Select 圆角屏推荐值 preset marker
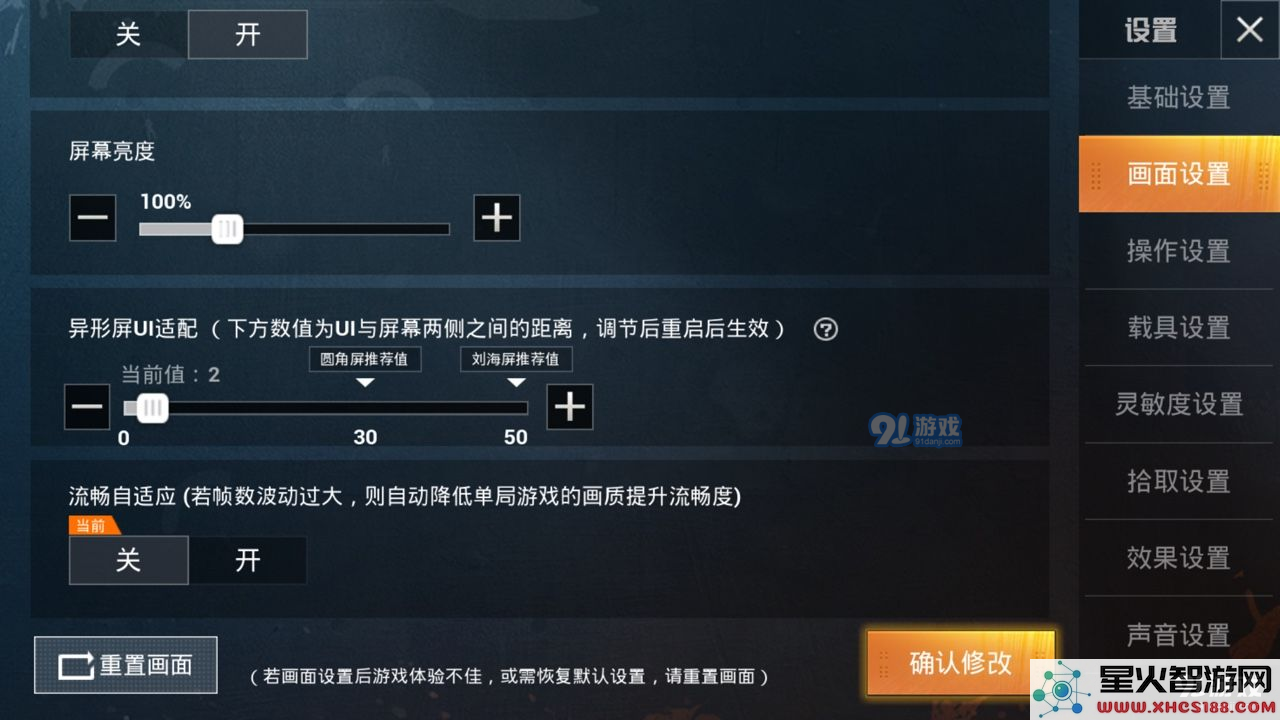1280x720 pixels. click(365, 359)
